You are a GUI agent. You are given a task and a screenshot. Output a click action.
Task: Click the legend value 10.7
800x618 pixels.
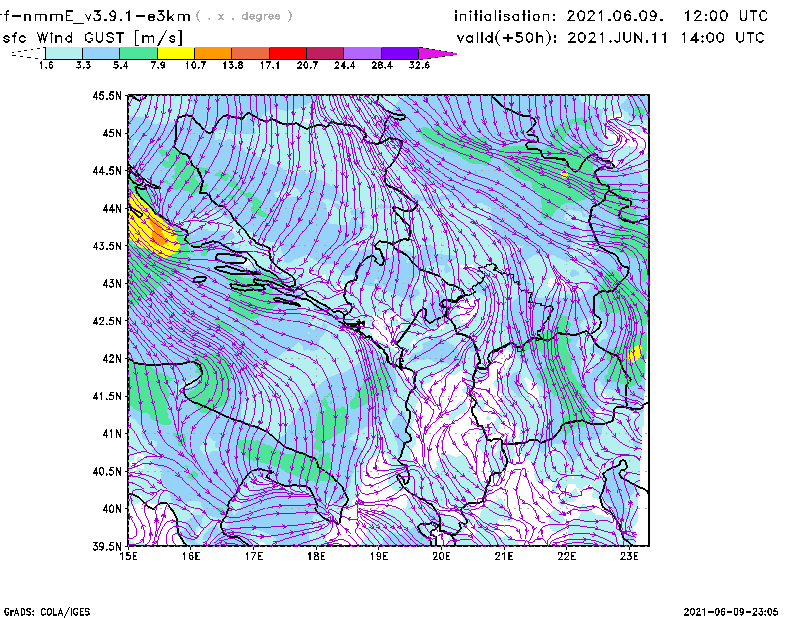point(195,65)
